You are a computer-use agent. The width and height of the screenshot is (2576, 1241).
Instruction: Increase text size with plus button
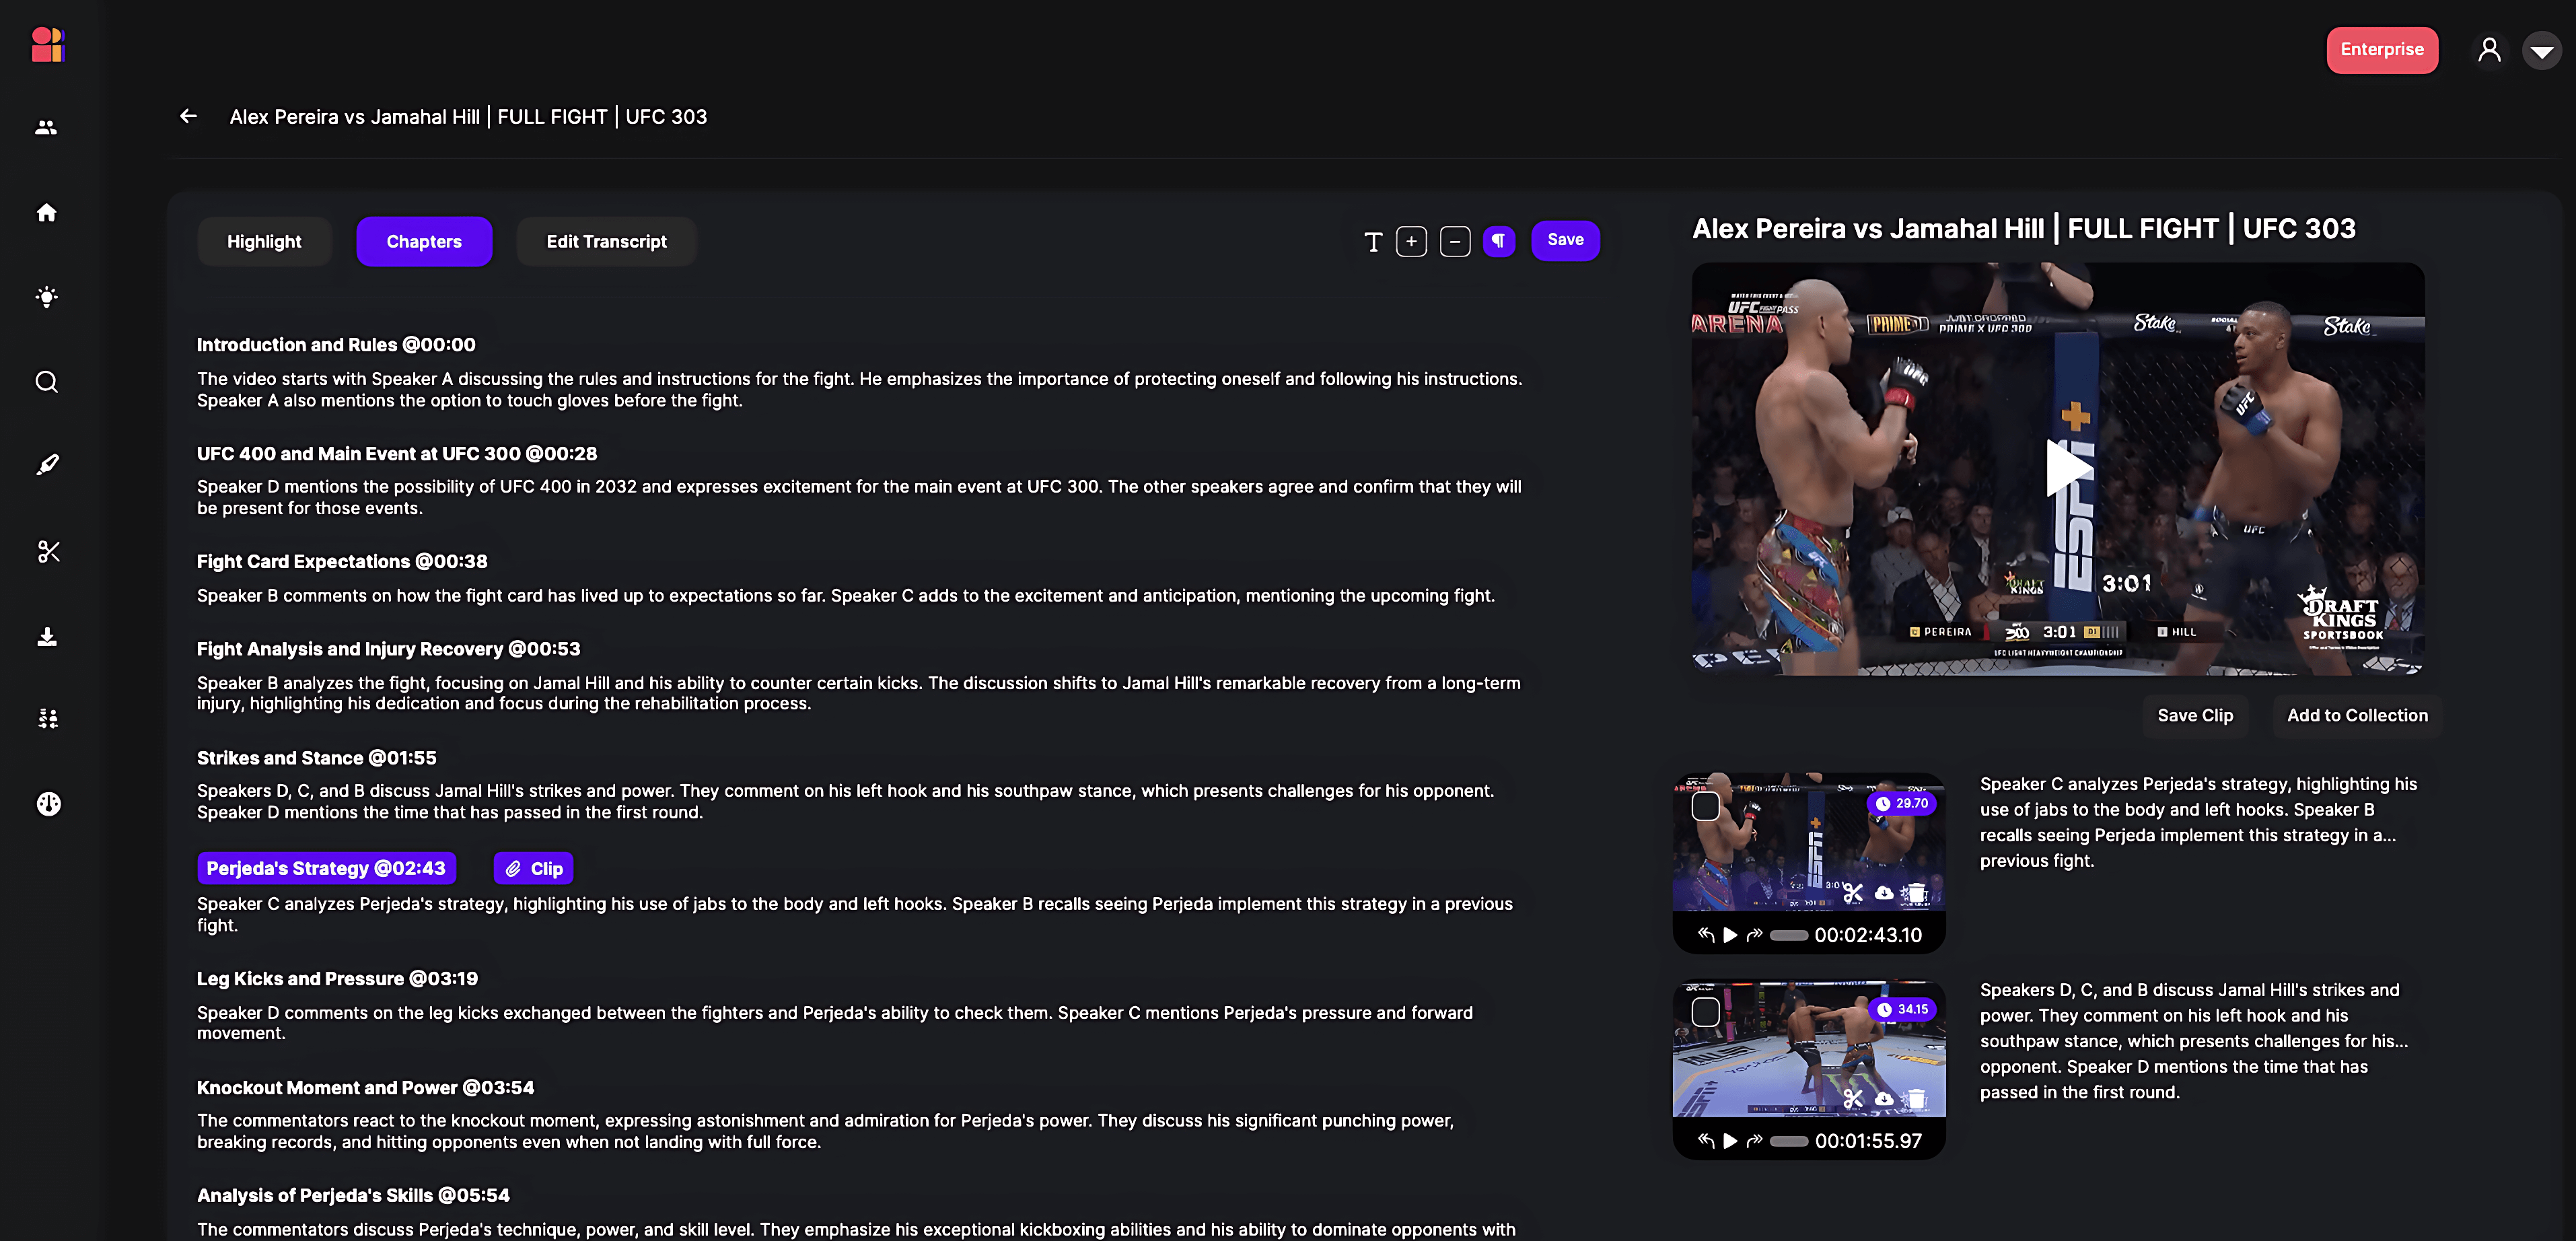(x=1411, y=241)
